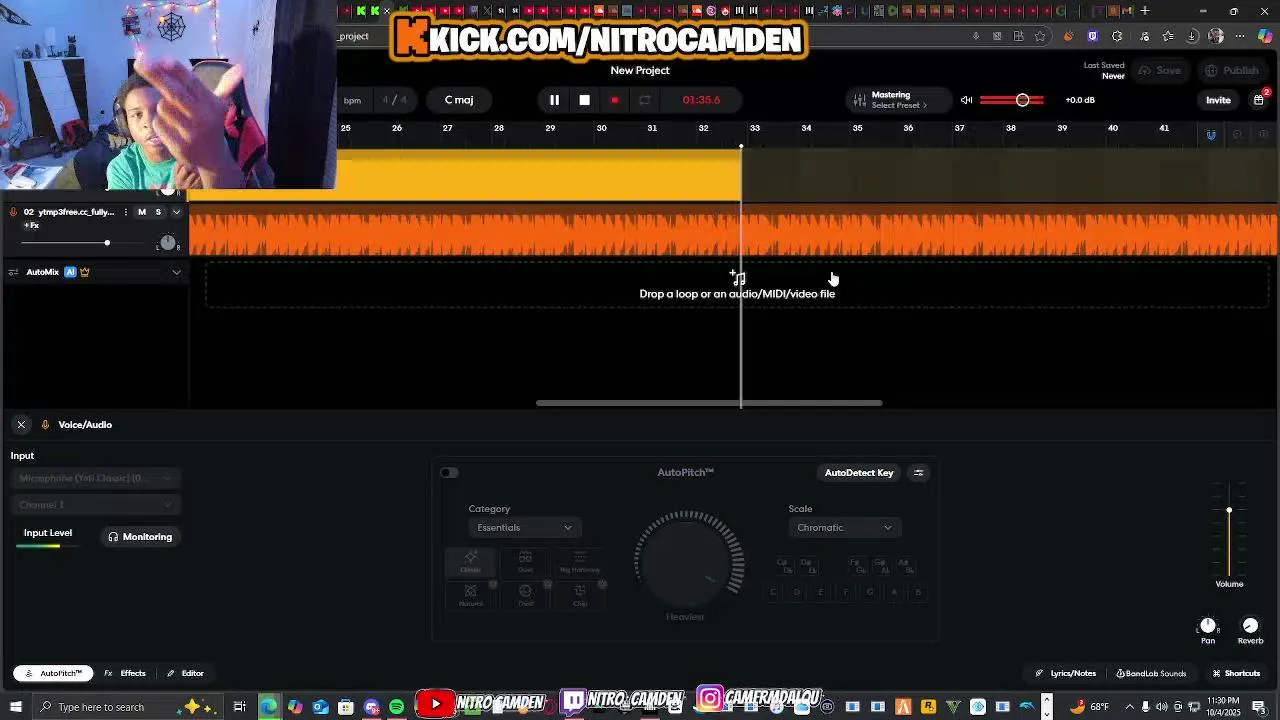Select the Duet AutoPitch preset

pyautogui.click(x=525, y=562)
